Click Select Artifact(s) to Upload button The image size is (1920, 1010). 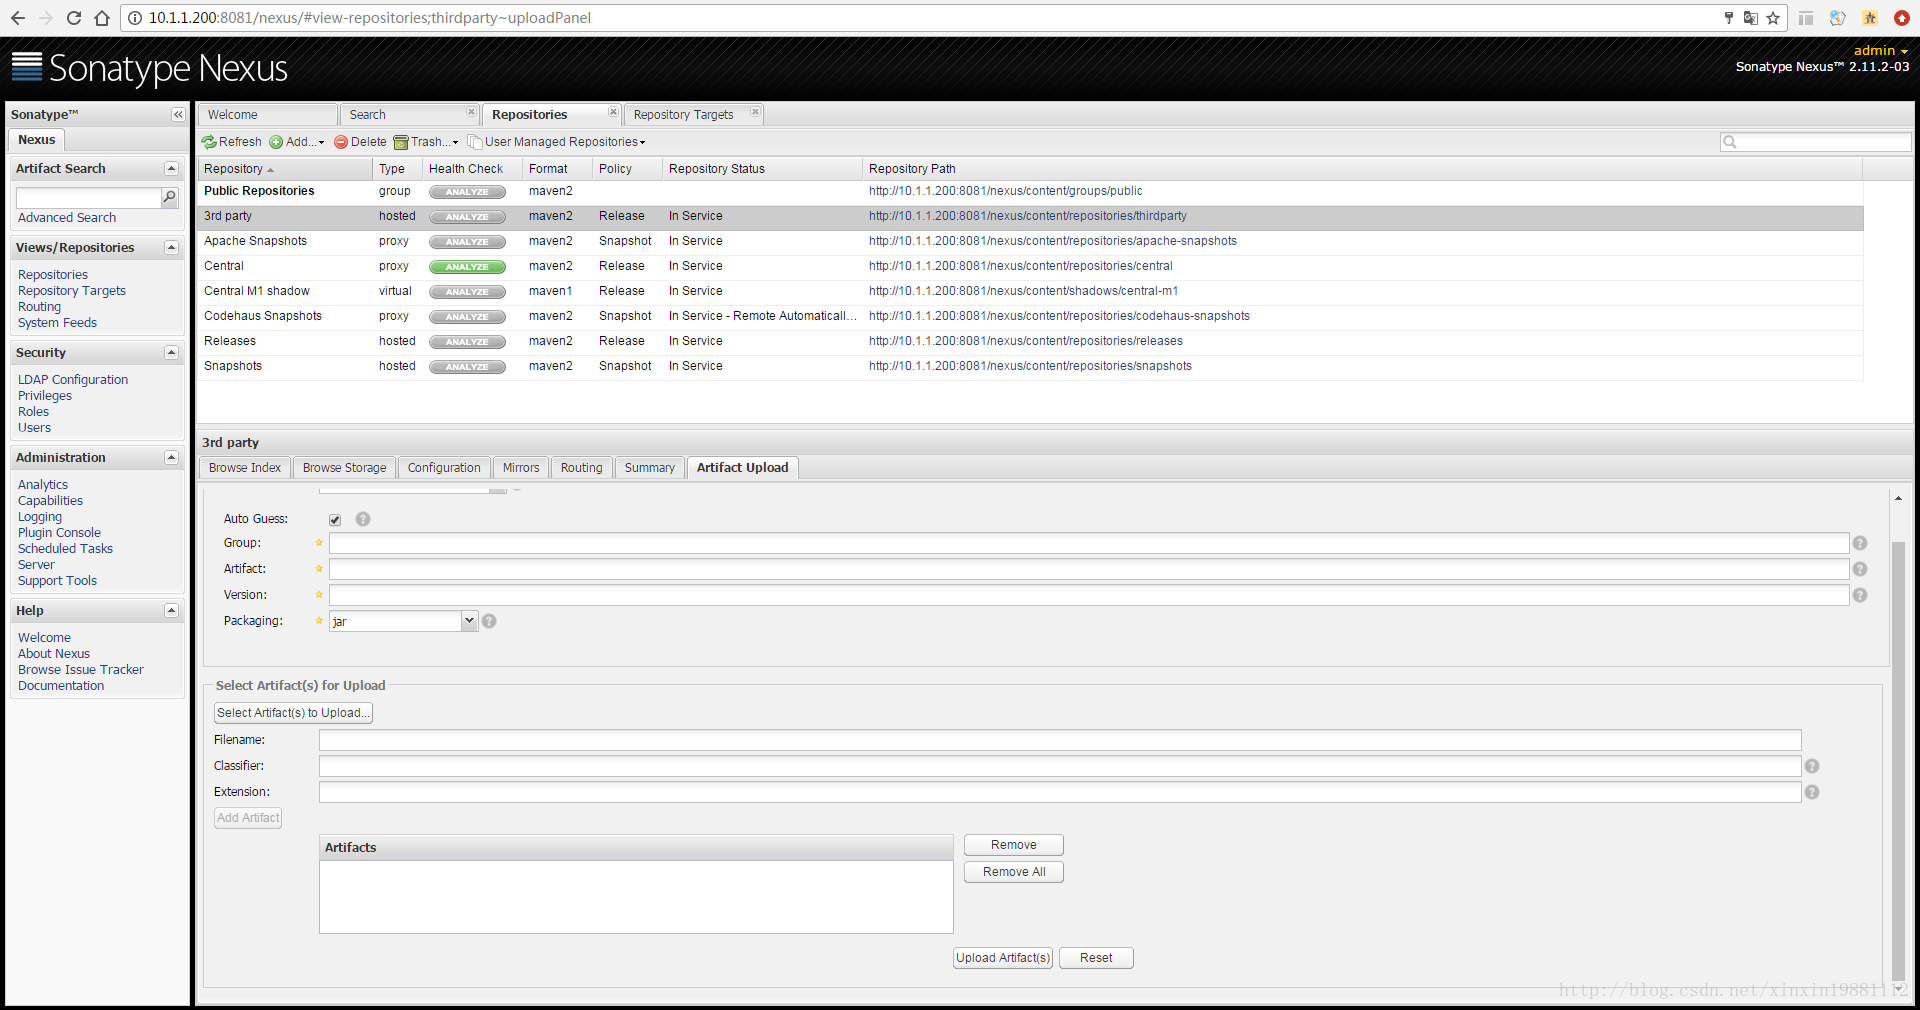(293, 713)
